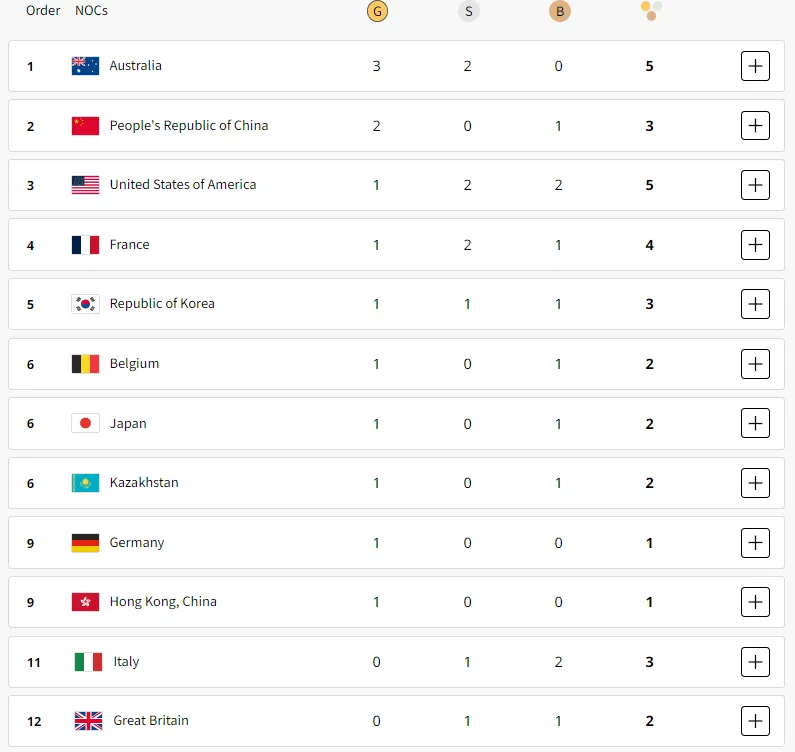Click the Kazakhstan flag icon
Screen dimensions: 795x752
click(x=85, y=483)
